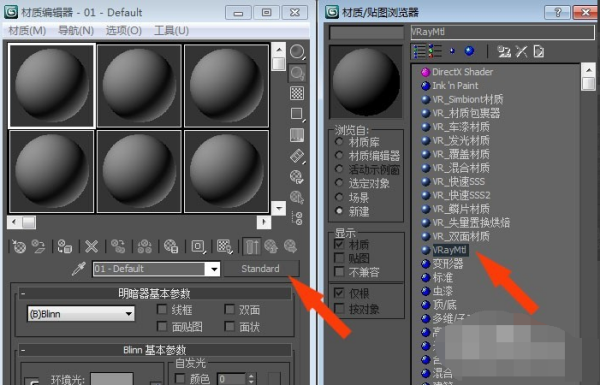This screenshot has height=385, width=600.
Task: Open the 选项(O) menu
Action: coord(124,30)
